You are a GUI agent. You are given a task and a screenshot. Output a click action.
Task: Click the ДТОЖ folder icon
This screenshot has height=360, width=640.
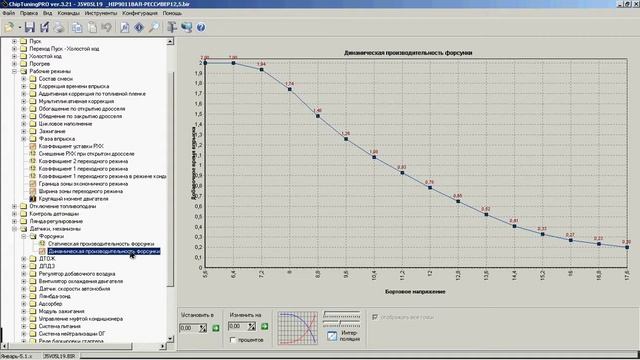click(x=33, y=258)
